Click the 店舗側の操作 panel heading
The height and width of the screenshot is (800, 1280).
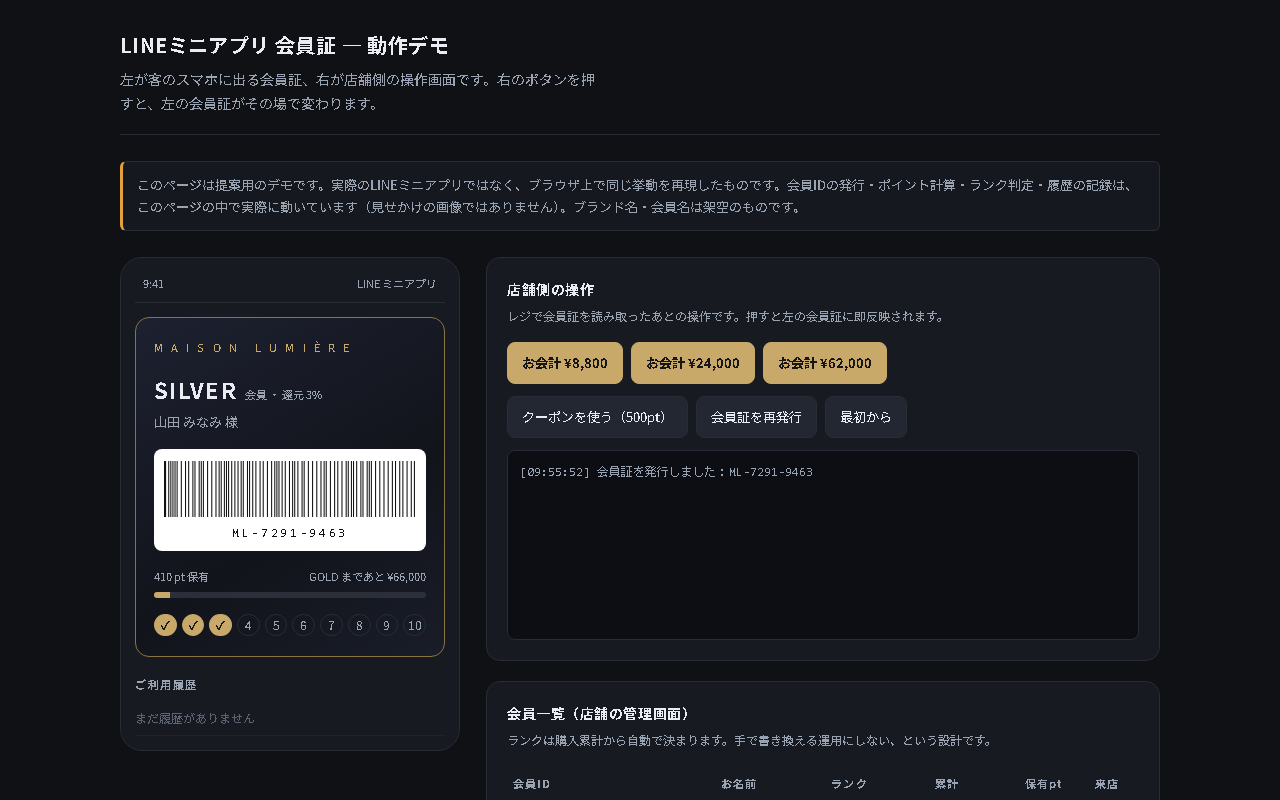550,290
